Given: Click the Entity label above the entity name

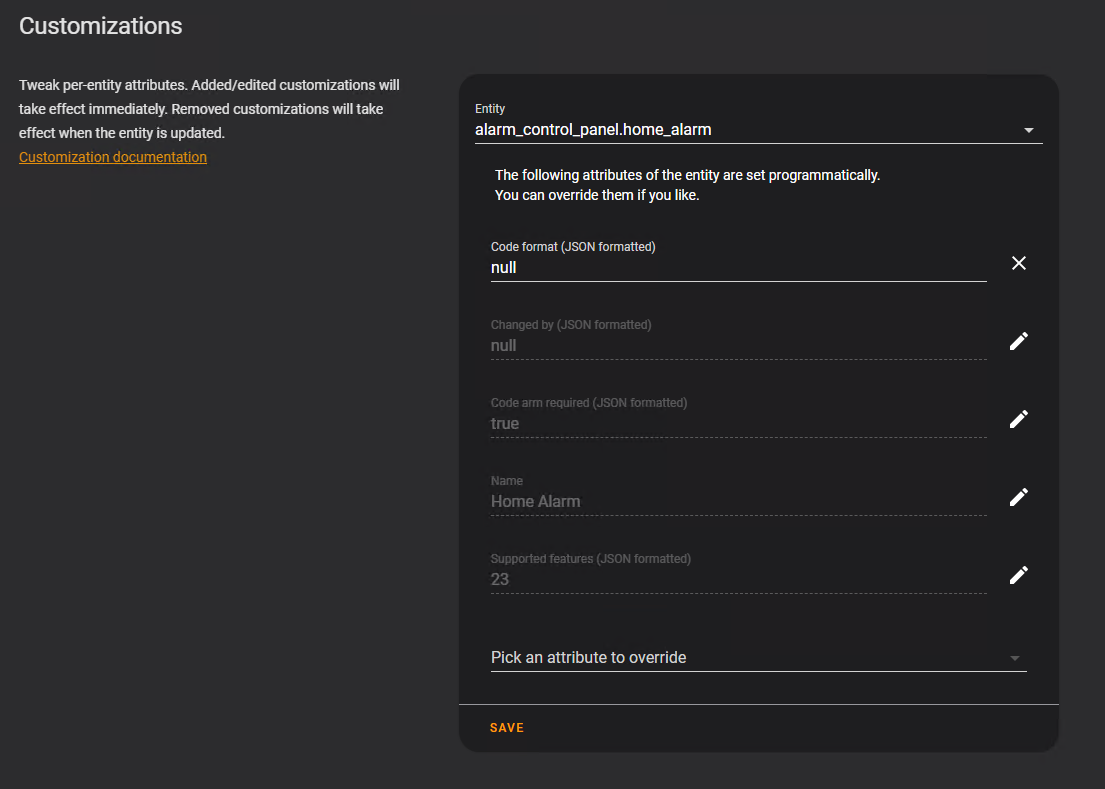Looking at the screenshot, I should pyautogui.click(x=490, y=108).
